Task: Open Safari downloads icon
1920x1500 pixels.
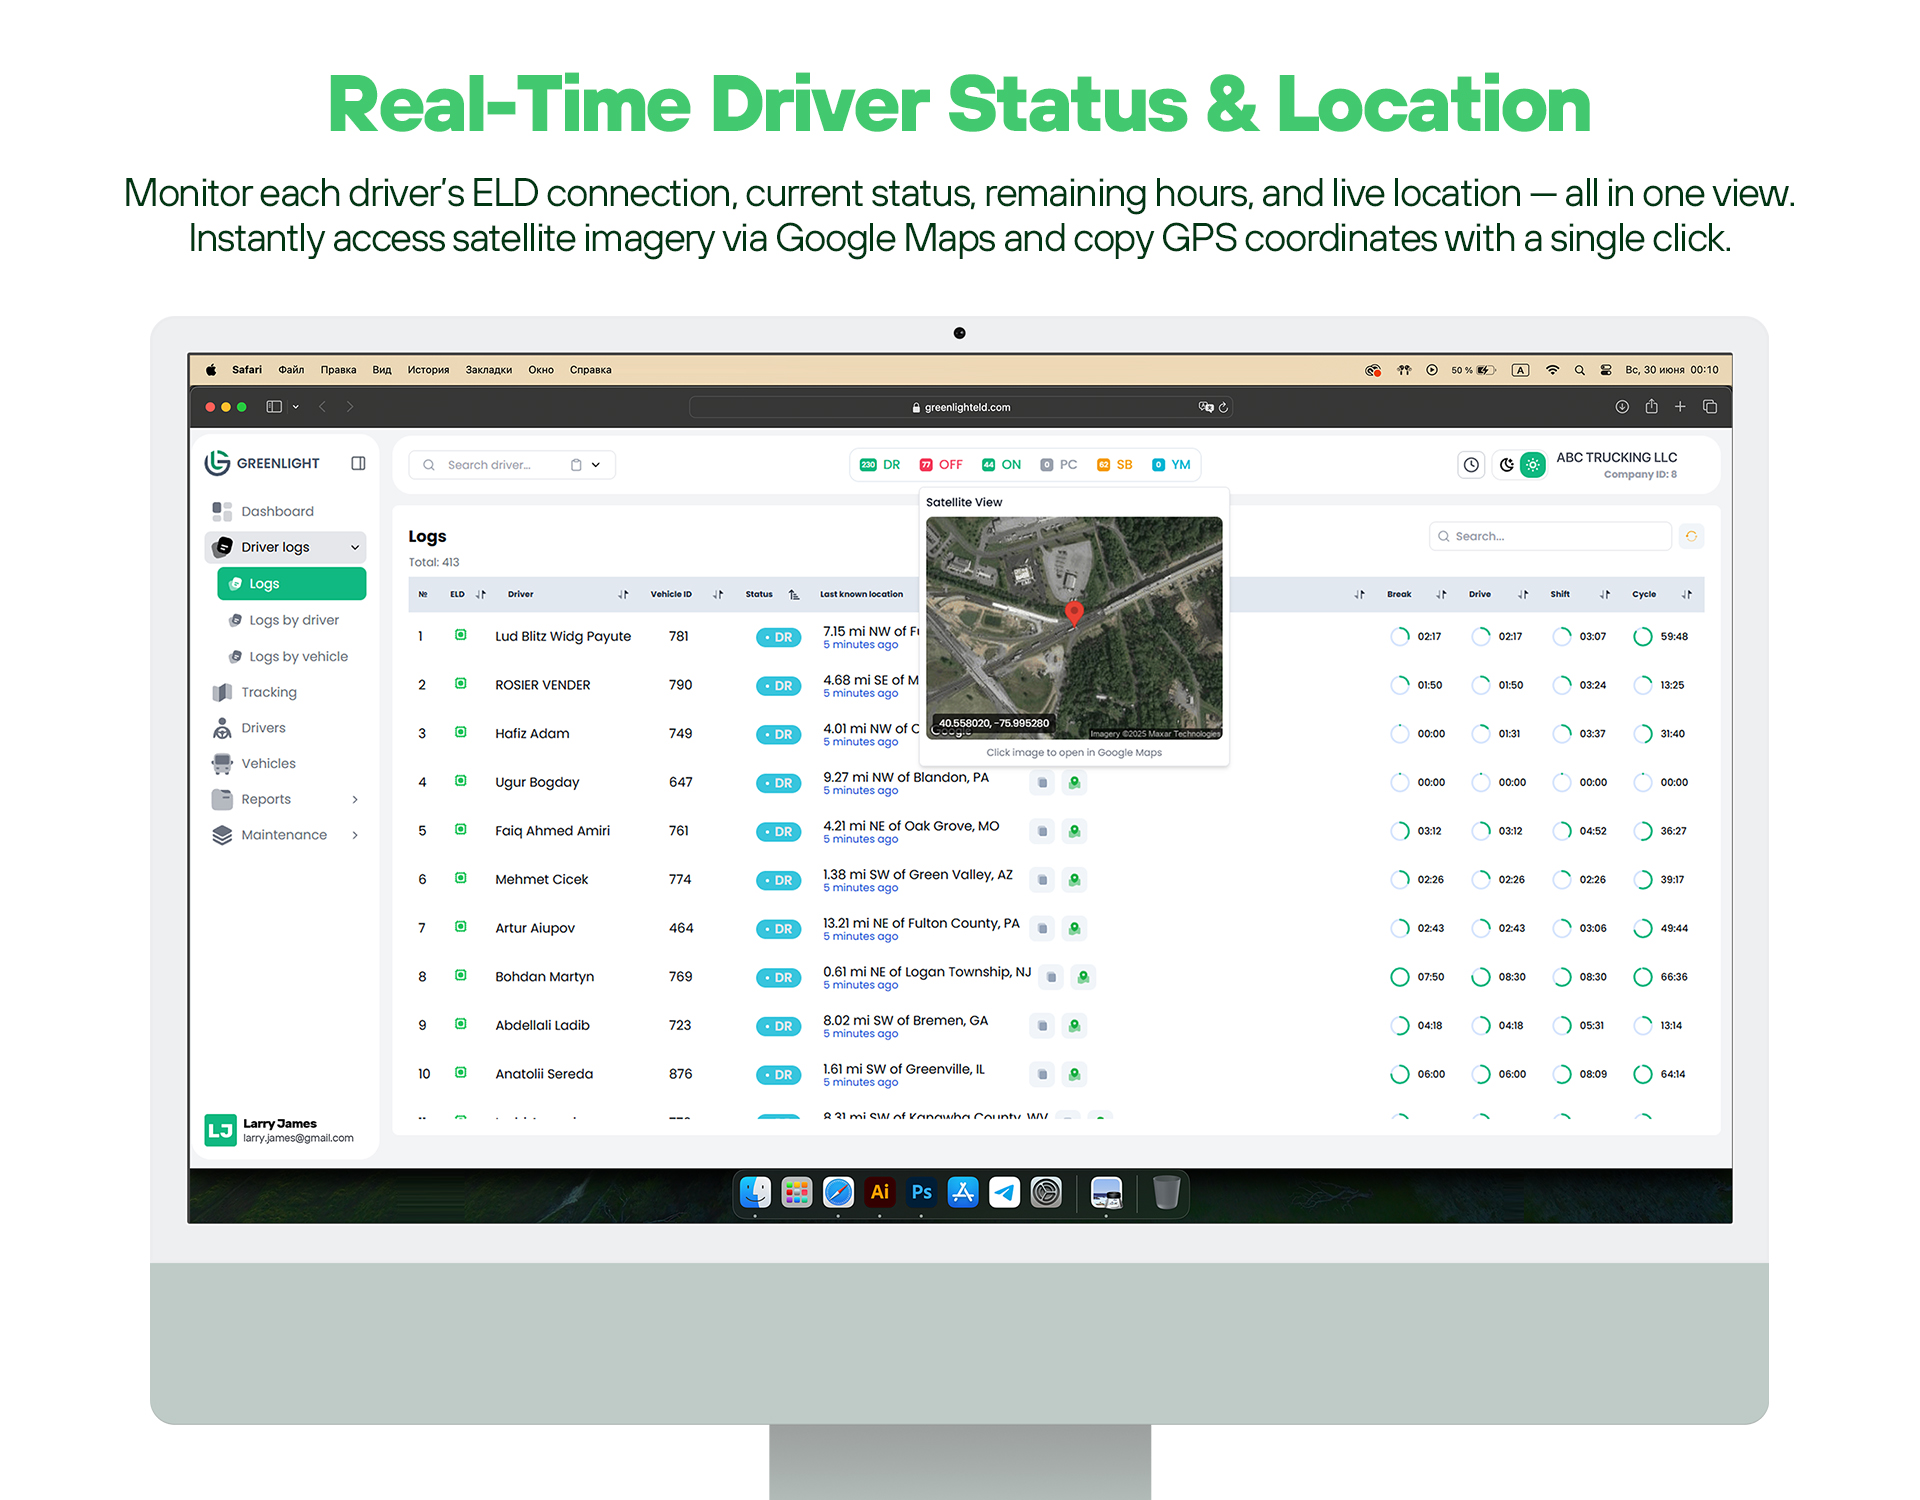Action: (1622, 406)
